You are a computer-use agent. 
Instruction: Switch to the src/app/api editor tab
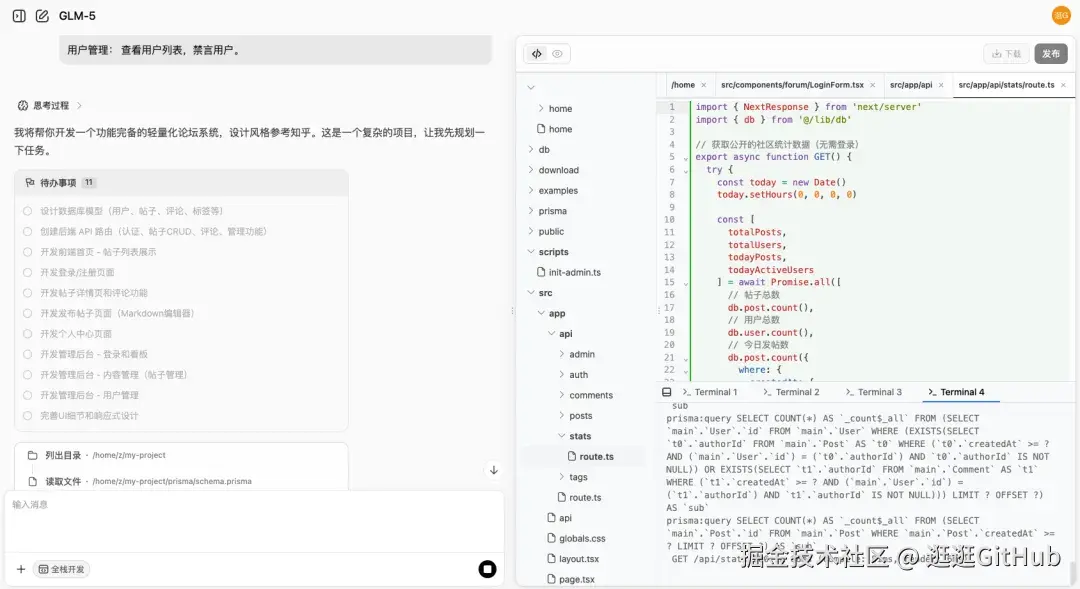click(x=911, y=85)
